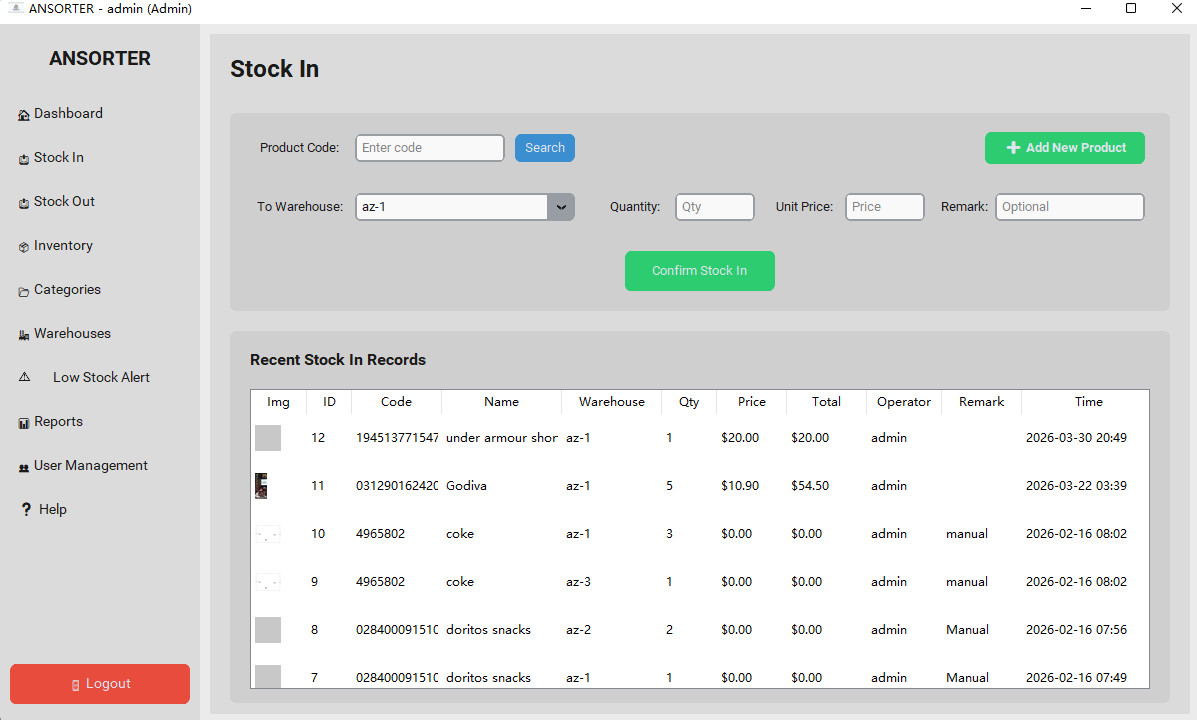Click the Remark optional input field
The image size is (1197, 720).
(1070, 207)
